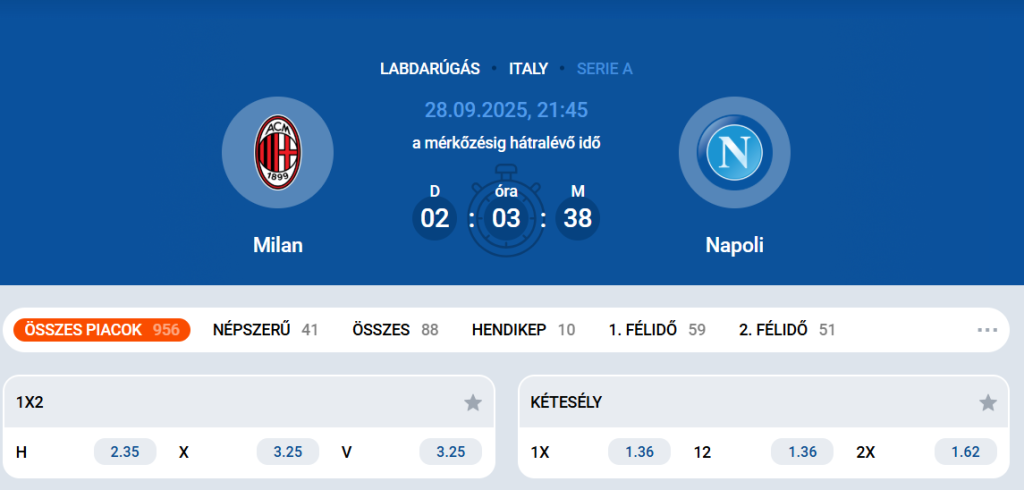Choose double chance 1X at 1.36
This screenshot has height=490, width=1024.
tap(639, 452)
